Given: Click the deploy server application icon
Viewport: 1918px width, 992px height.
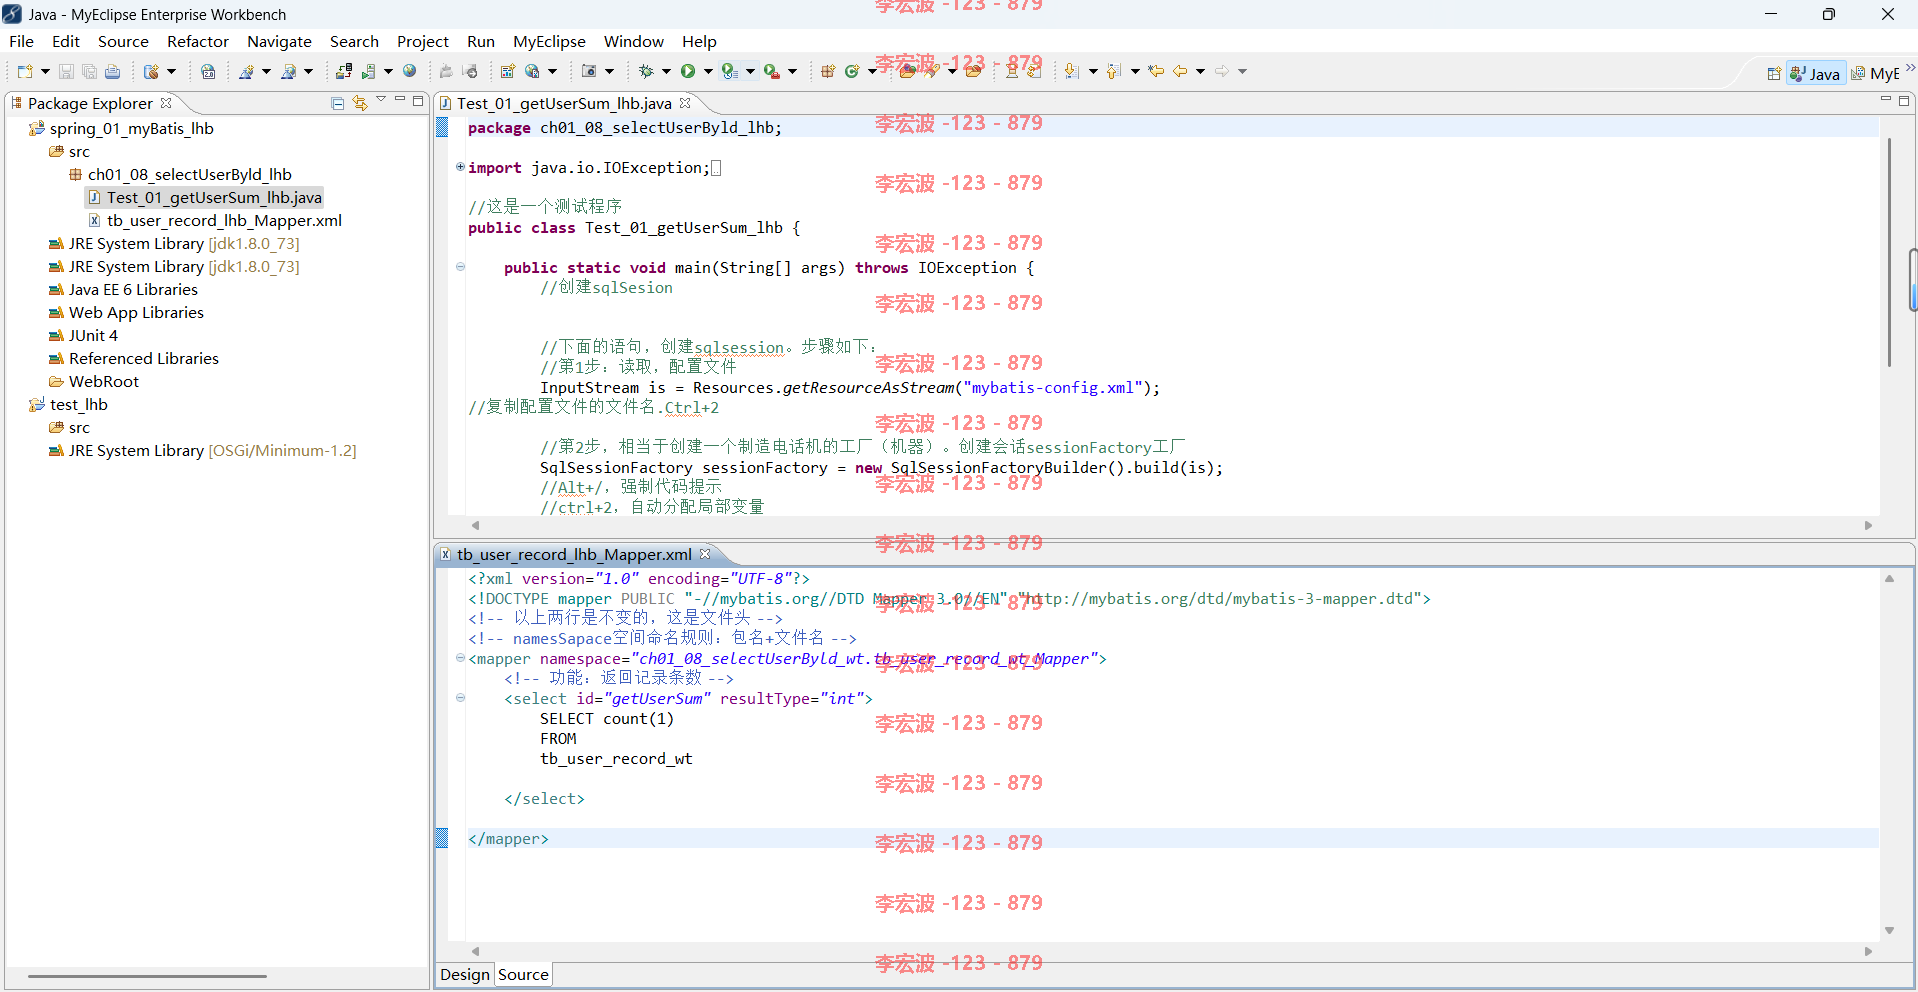Looking at the screenshot, I should pos(343,71).
